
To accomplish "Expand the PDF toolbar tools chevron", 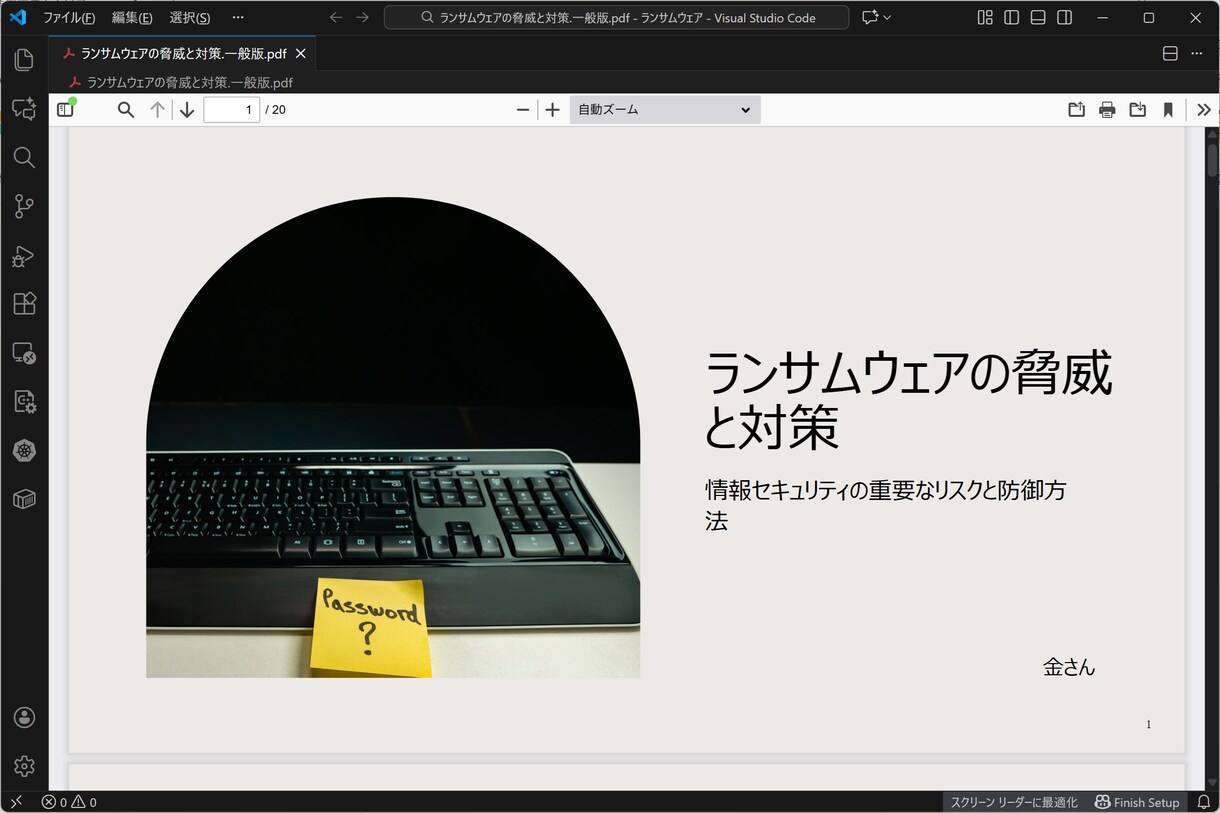I will tap(1203, 110).
